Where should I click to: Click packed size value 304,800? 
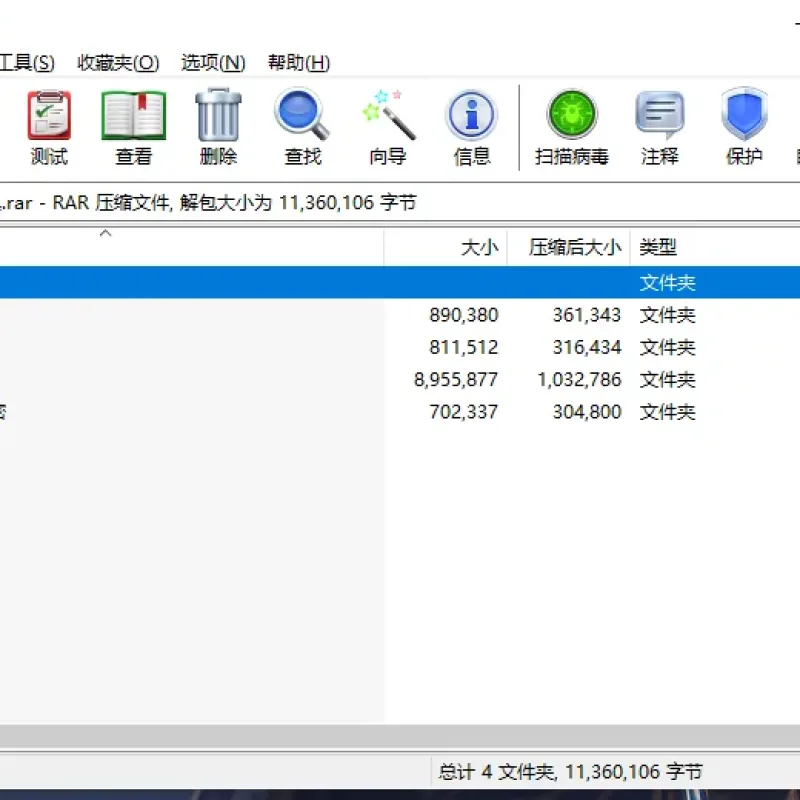click(x=587, y=411)
